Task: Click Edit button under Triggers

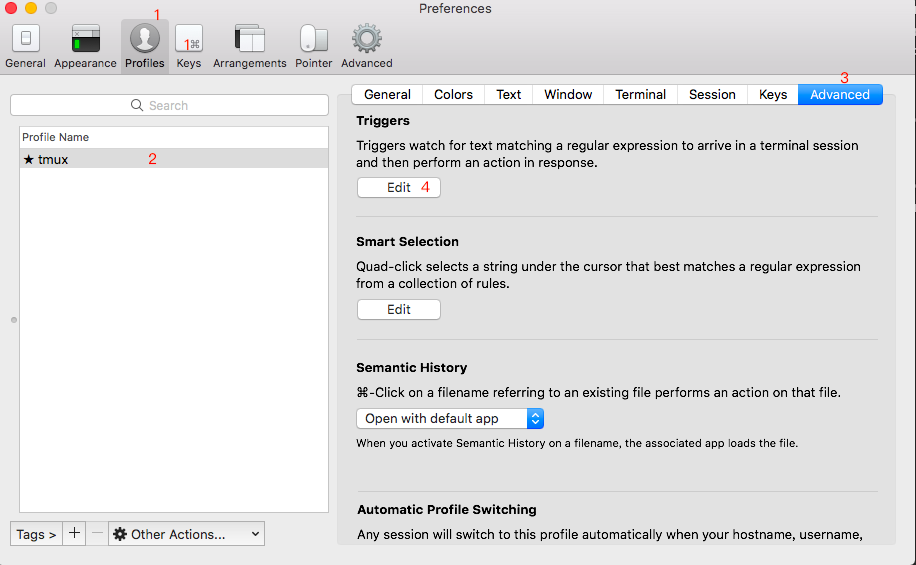Action: [398, 188]
